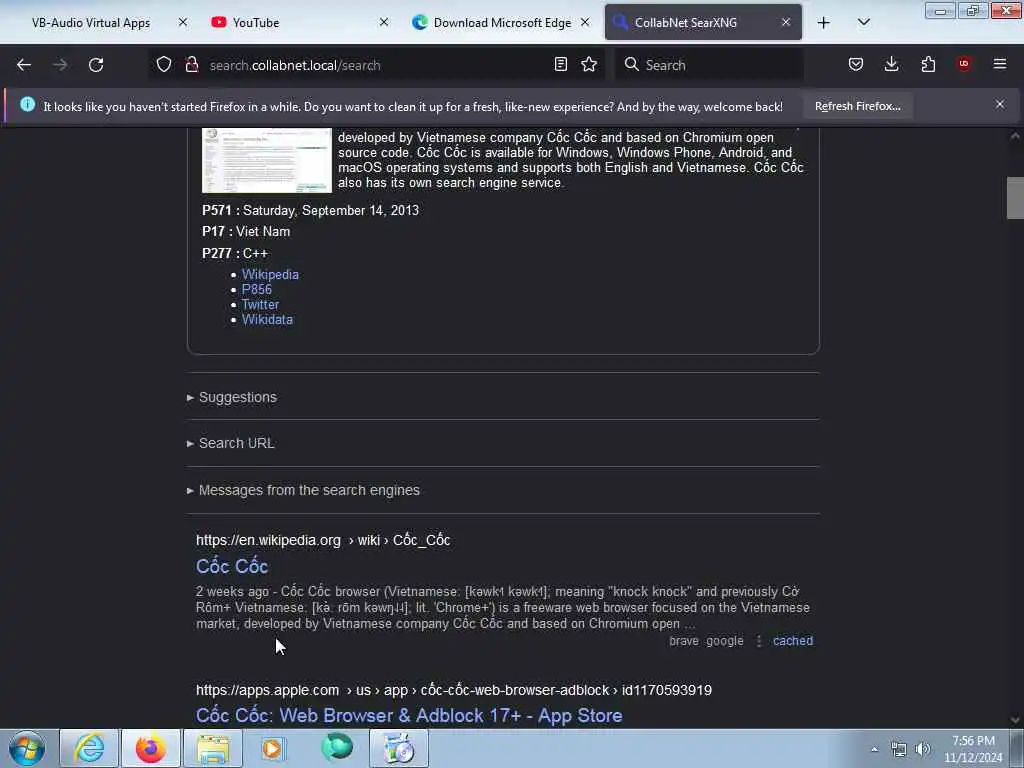This screenshot has width=1024, height=768.
Task: Click the P571 date text
Action: [310, 210]
